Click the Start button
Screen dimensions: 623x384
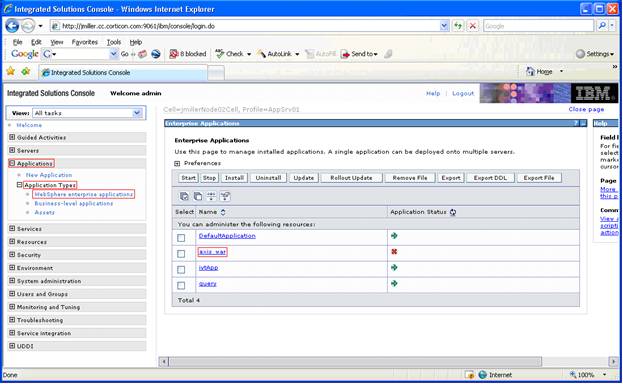click(x=188, y=178)
